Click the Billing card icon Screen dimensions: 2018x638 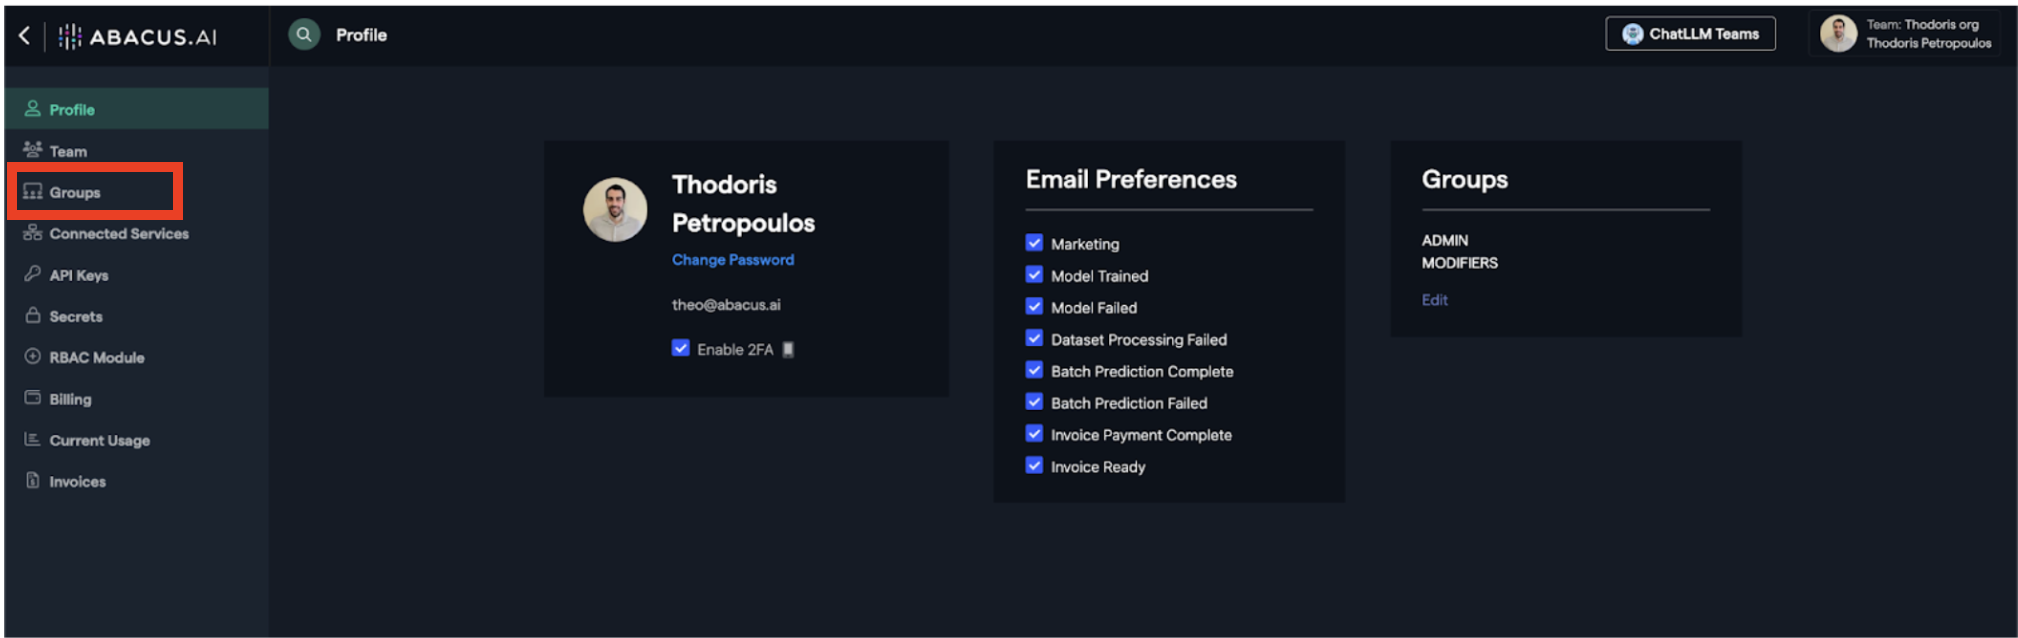pos(33,398)
